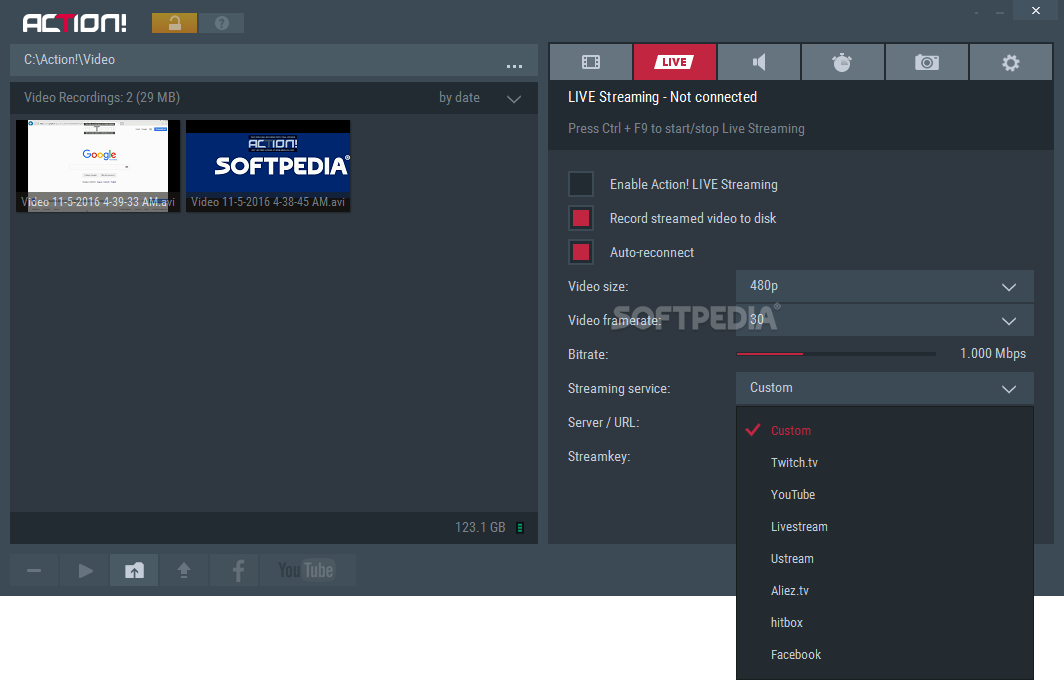Click the help question mark icon
The image size is (1064, 680).
(x=222, y=23)
